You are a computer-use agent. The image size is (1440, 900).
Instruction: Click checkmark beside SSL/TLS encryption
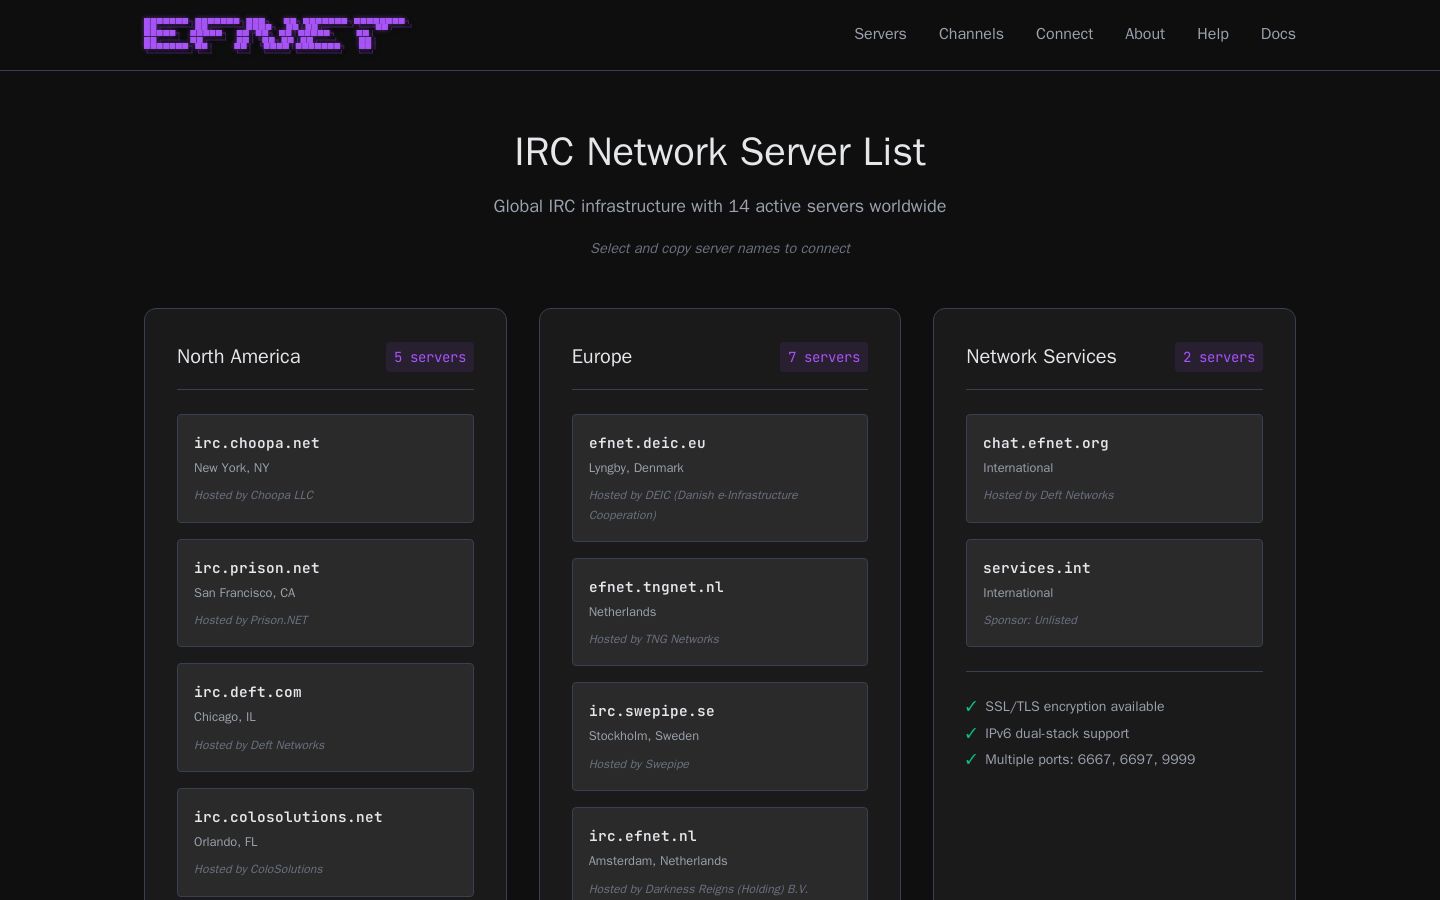[971, 706]
